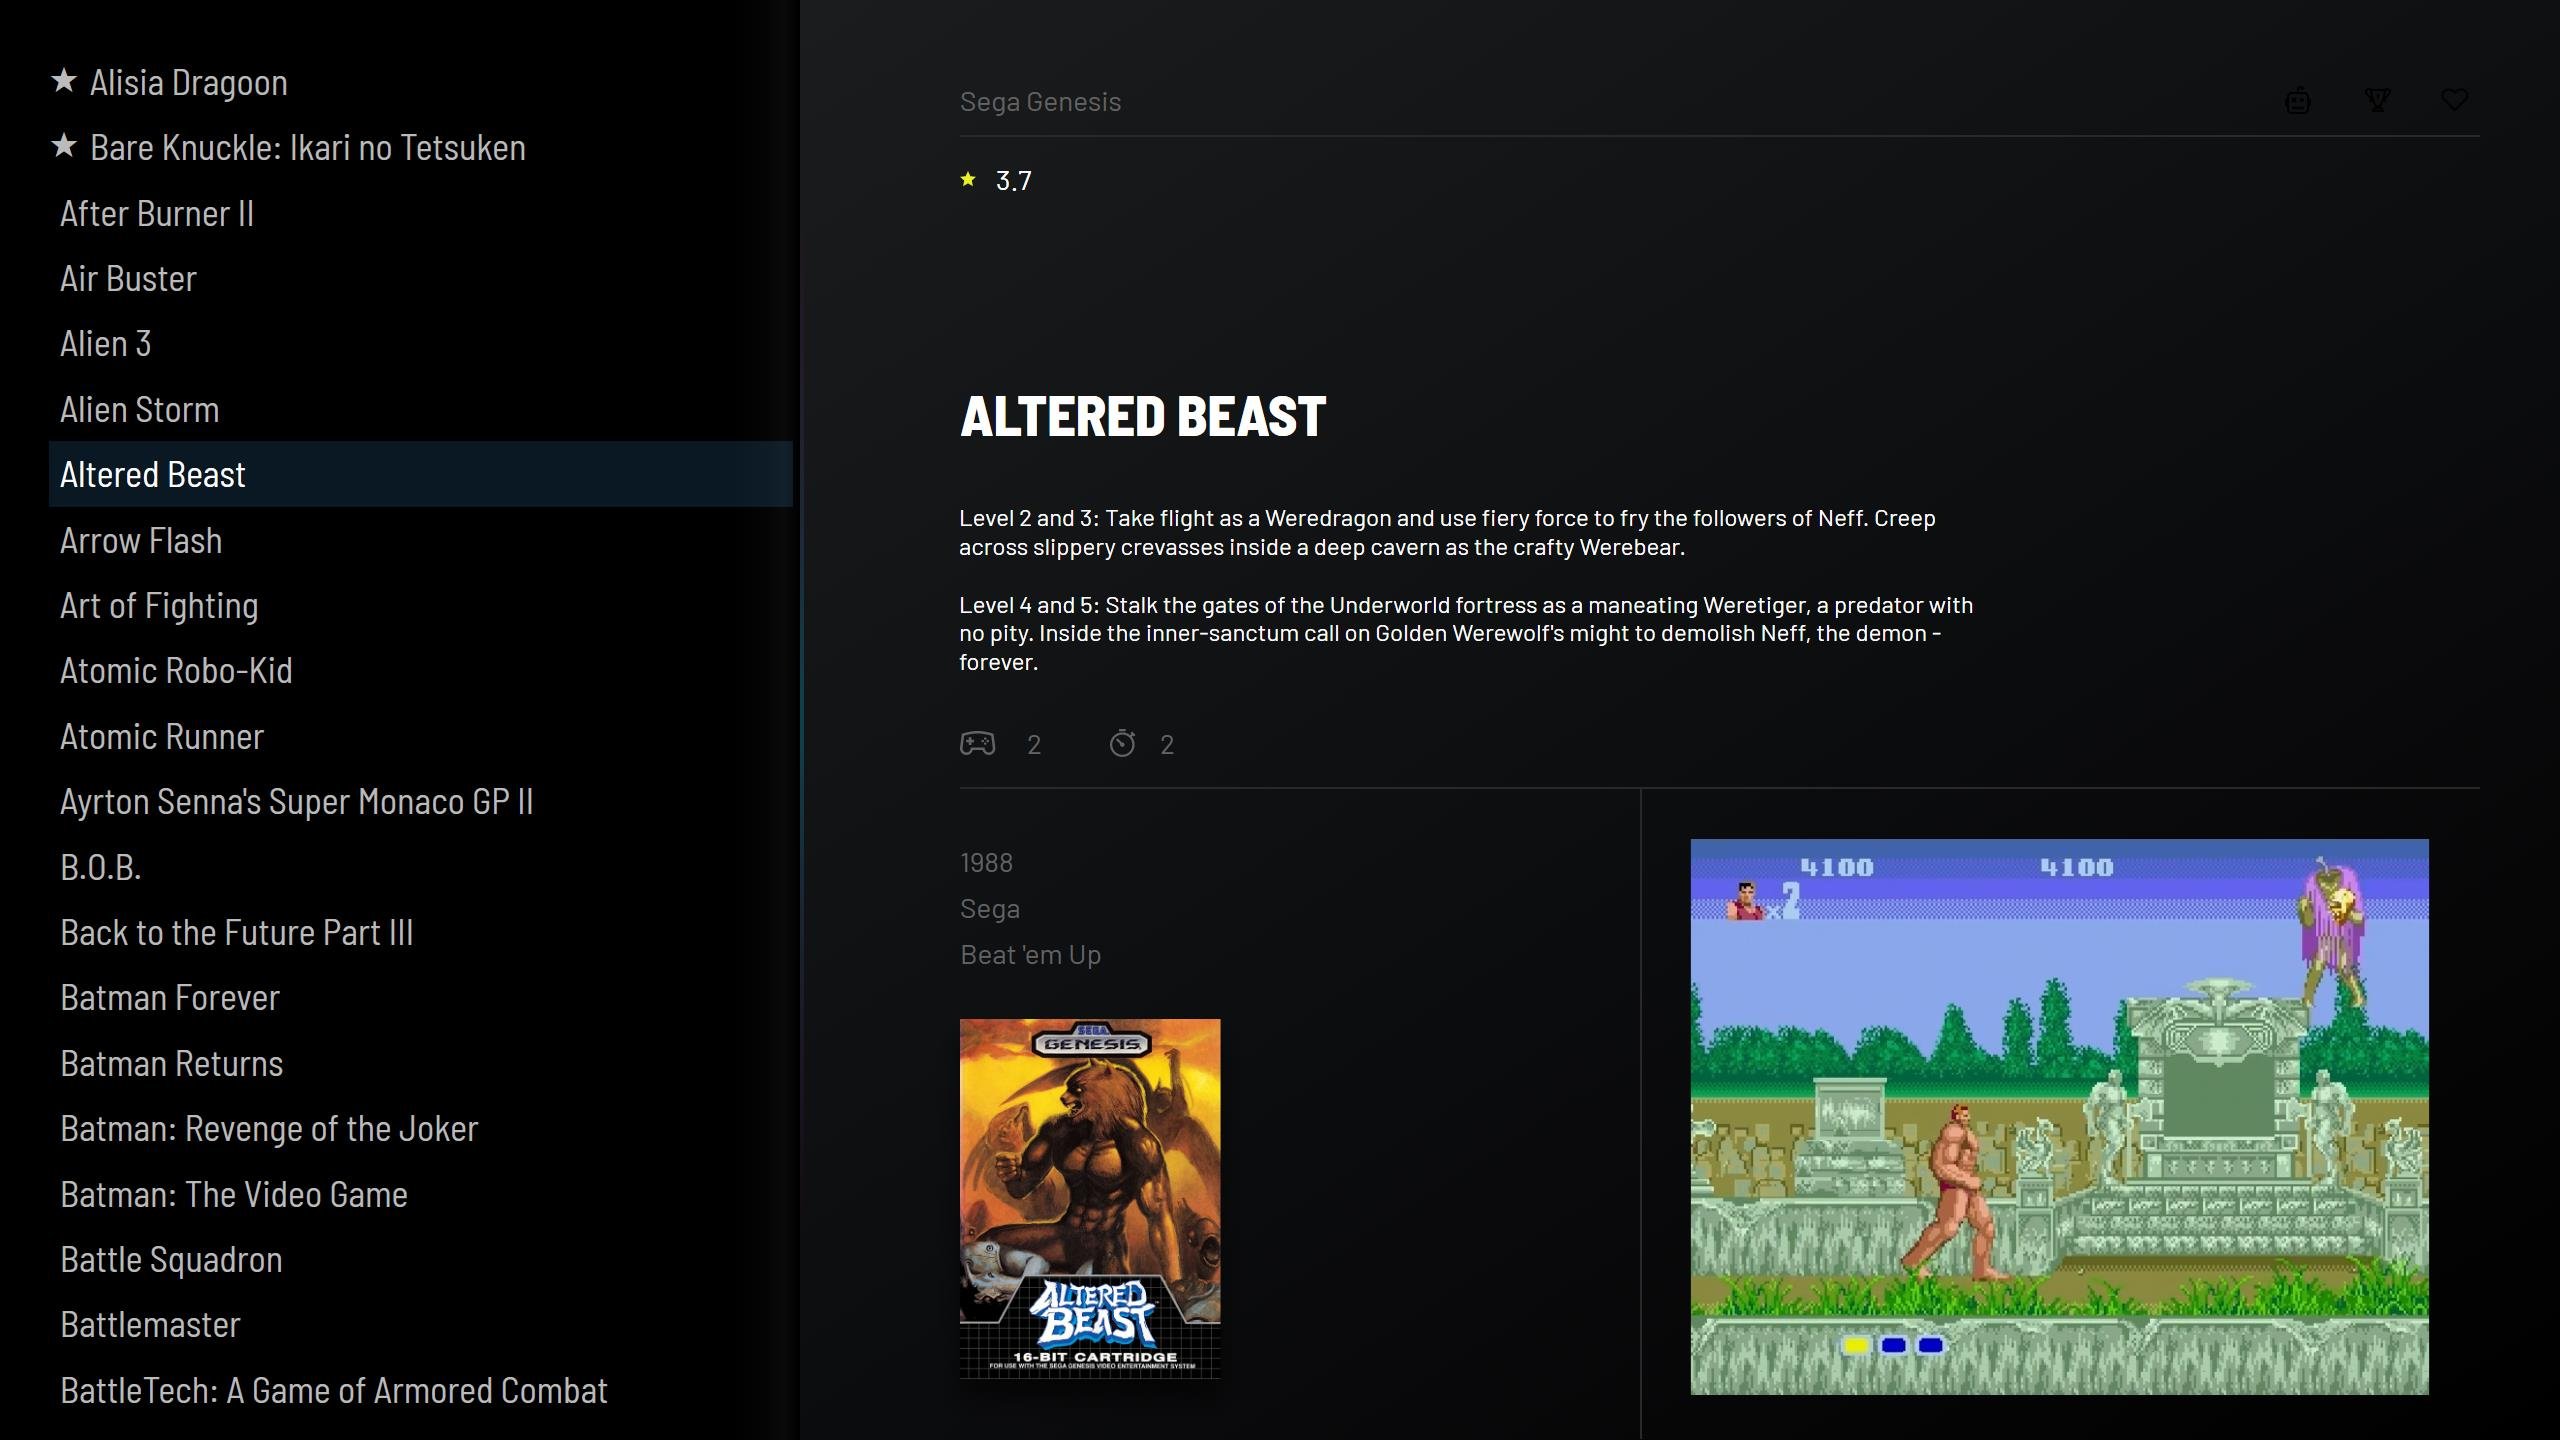This screenshot has width=2560, height=1440.
Task: Click the Level 4 and 5 description paragraph
Action: pos(1466,633)
